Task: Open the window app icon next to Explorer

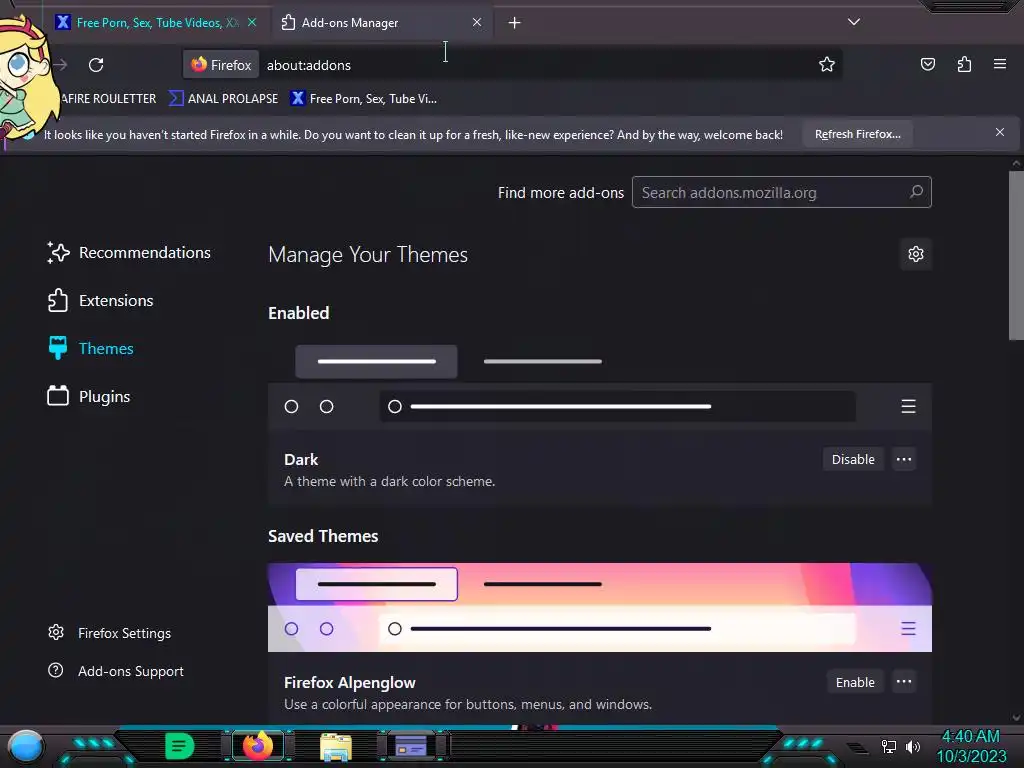Action: point(411,746)
